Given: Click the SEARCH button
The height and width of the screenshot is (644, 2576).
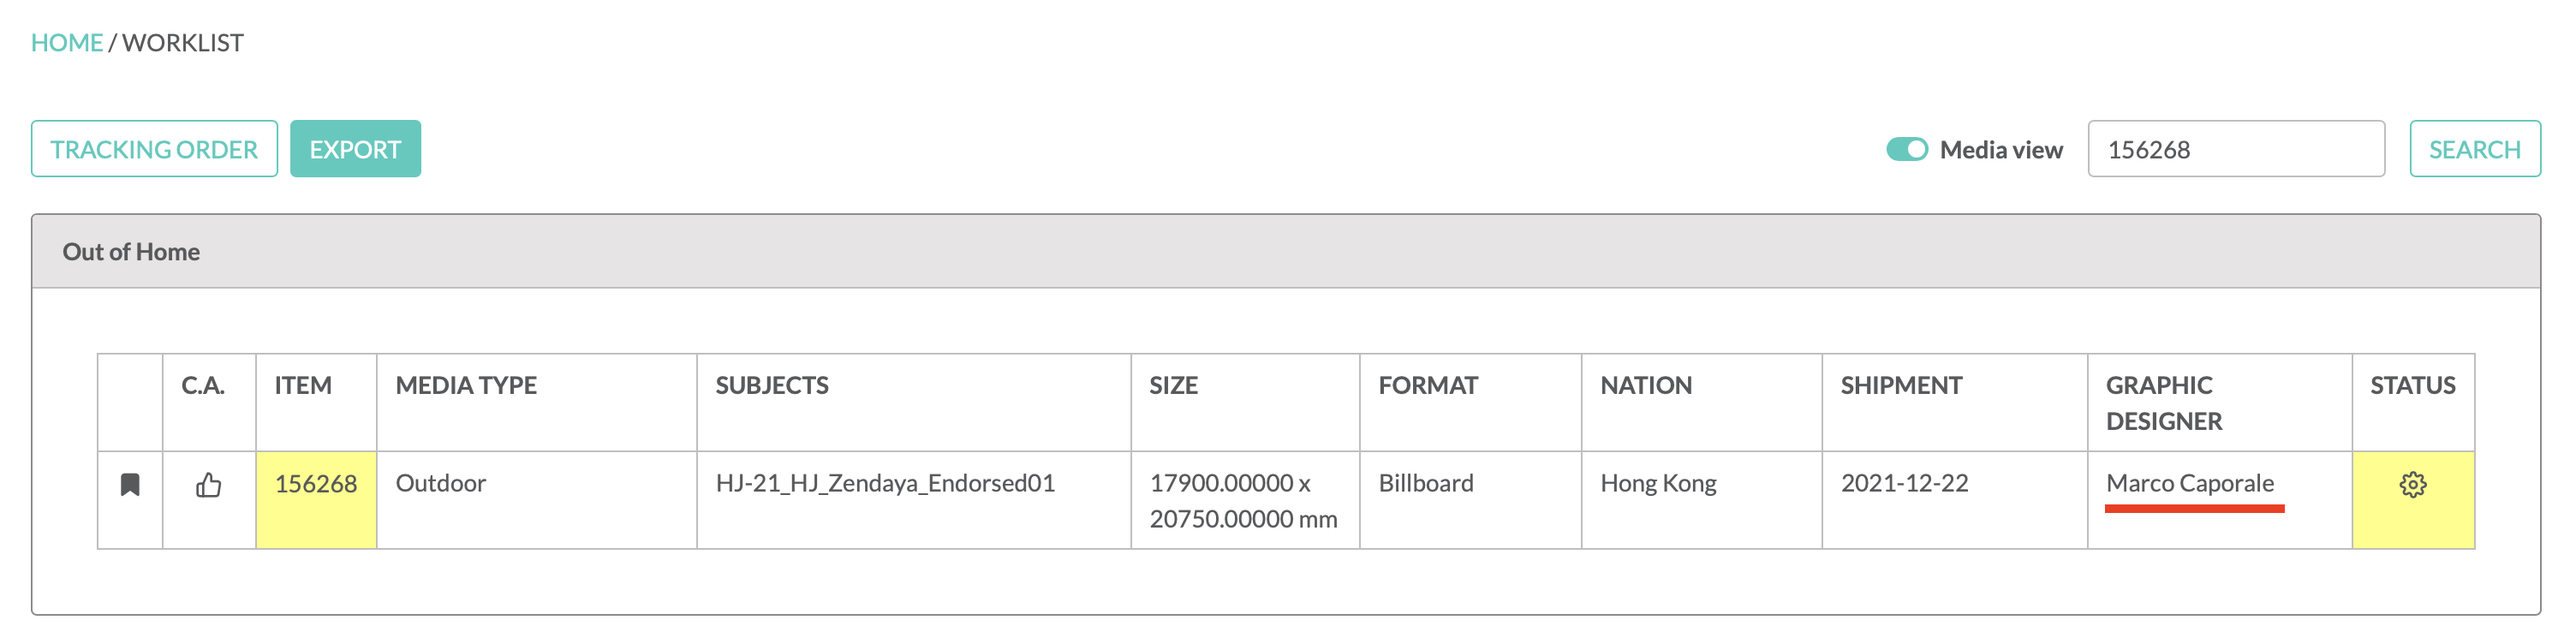Looking at the screenshot, I should [2474, 149].
